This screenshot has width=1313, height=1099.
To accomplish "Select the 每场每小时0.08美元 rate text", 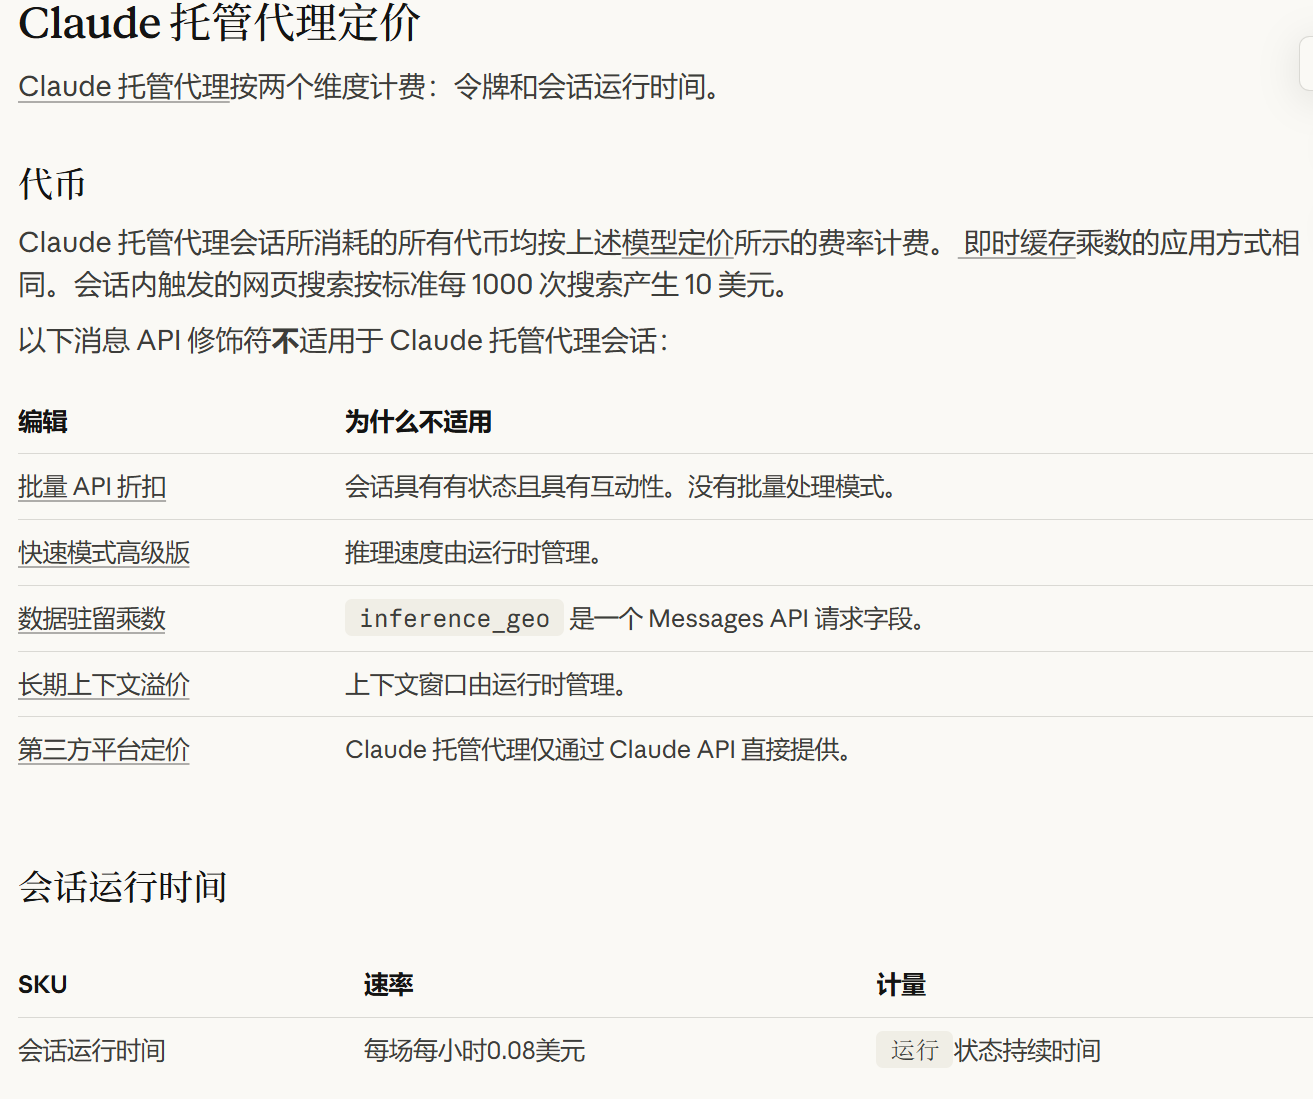I will click(x=476, y=1050).
